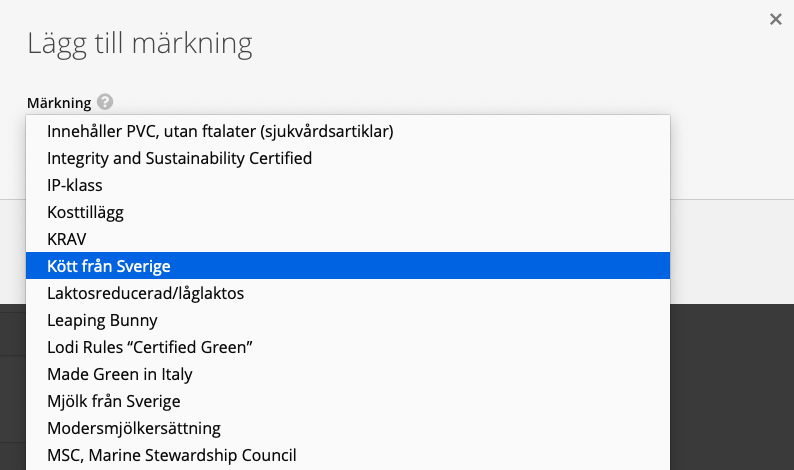Select MSC, Marine Stewardship Council
This screenshot has height=470, width=794.
pyautogui.click(x=348, y=455)
